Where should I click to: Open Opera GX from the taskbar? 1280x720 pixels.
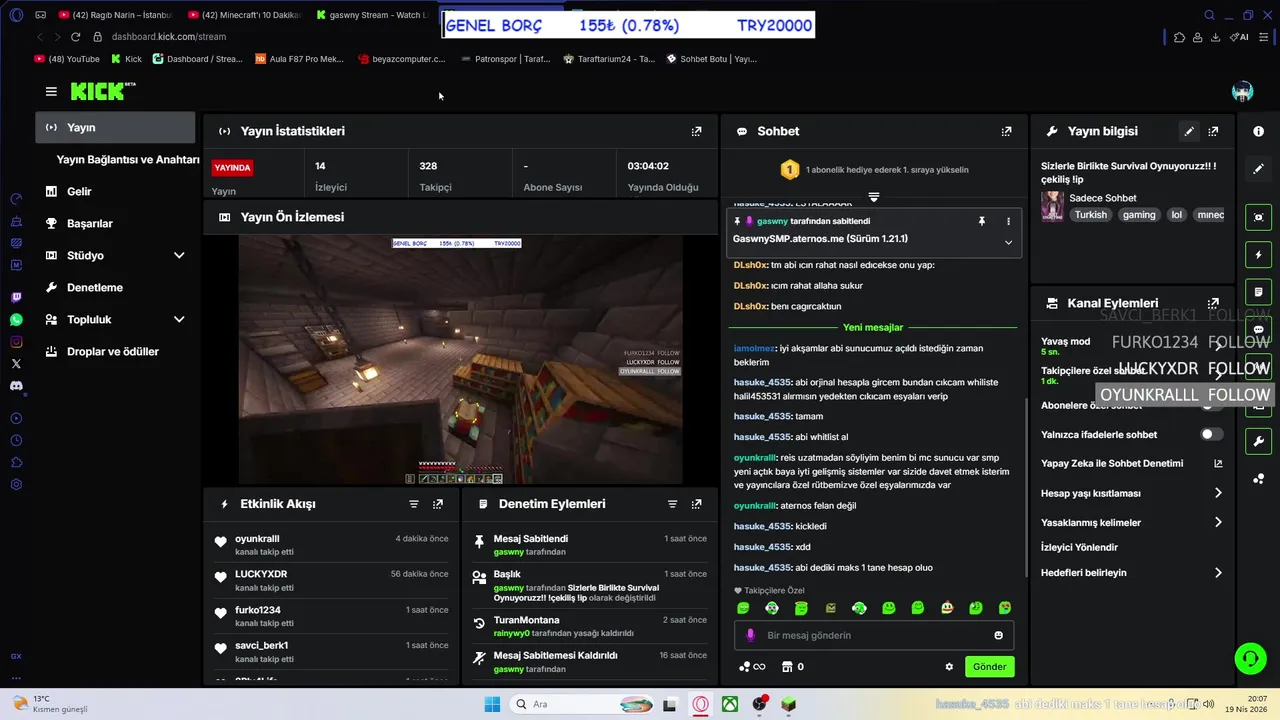pos(701,704)
